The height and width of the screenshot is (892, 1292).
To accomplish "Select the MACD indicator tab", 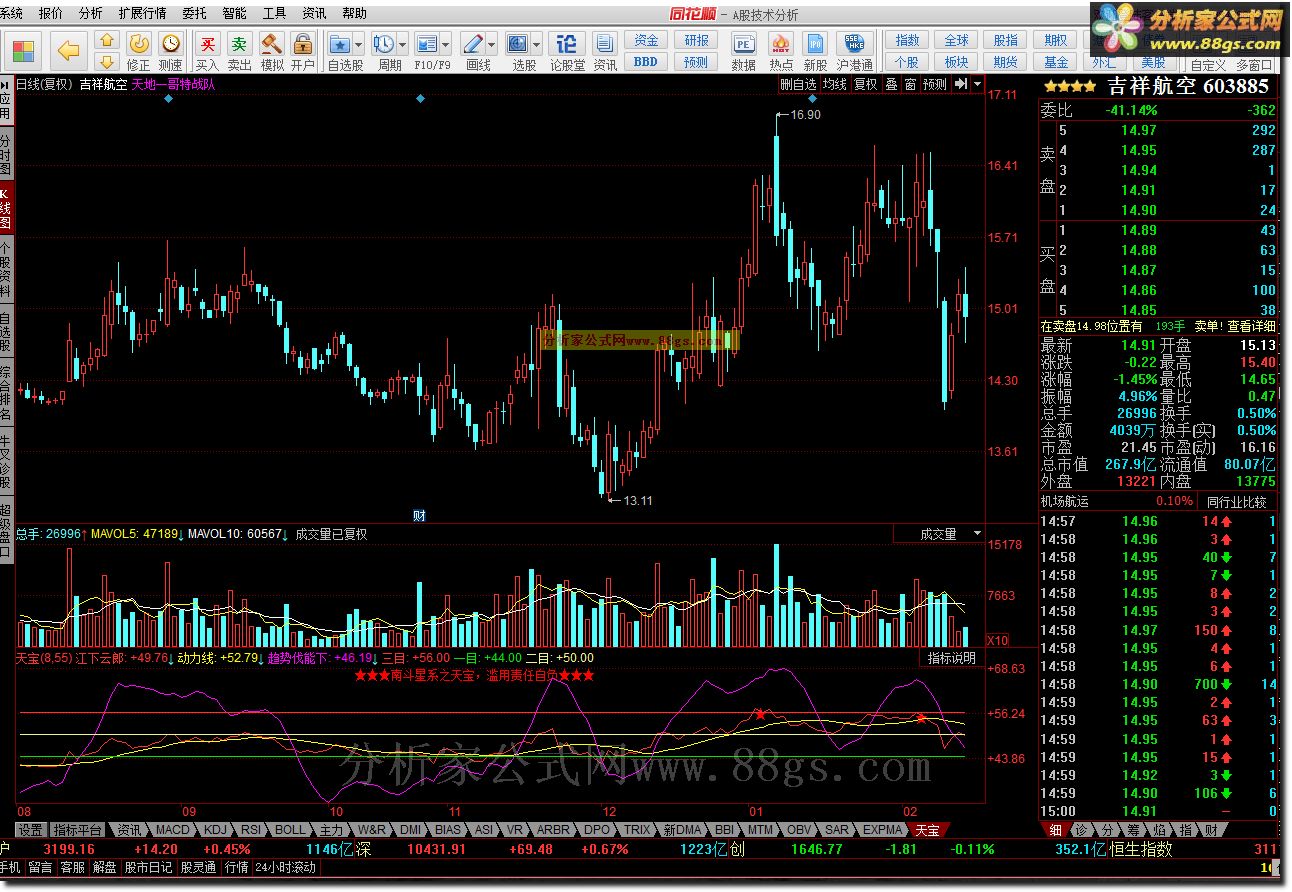I will coord(172,830).
